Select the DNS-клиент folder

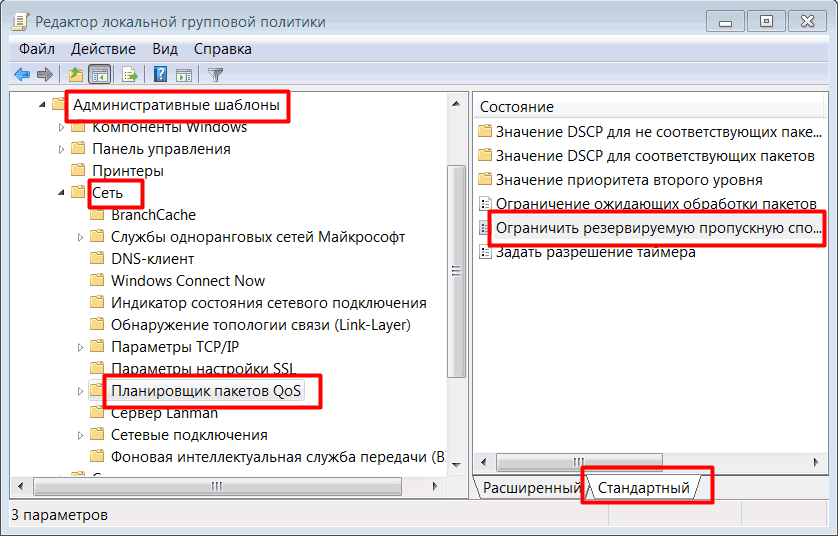(x=151, y=259)
